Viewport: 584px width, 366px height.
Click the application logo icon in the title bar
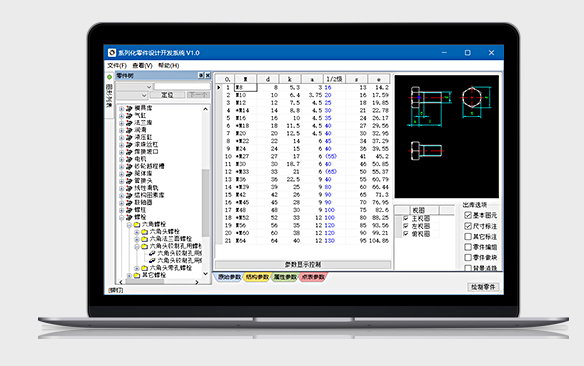pyautogui.click(x=112, y=53)
